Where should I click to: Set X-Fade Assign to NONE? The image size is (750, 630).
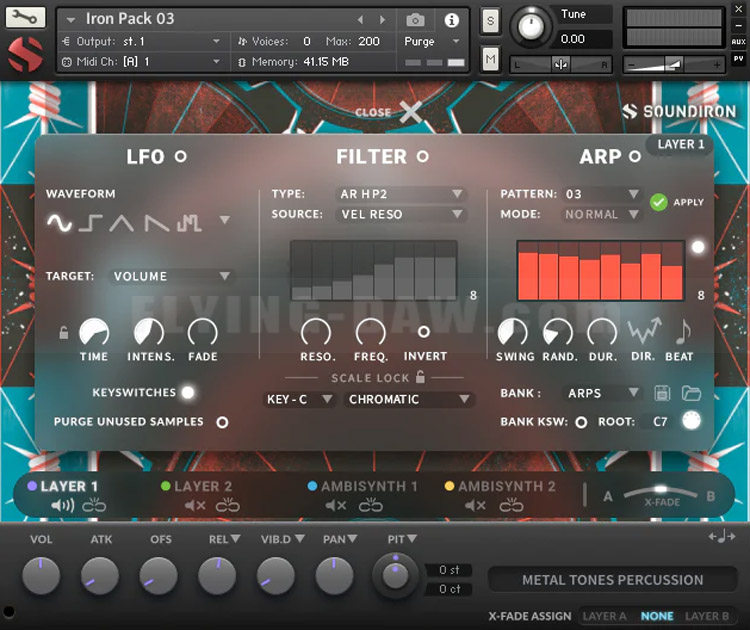point(657,616)
